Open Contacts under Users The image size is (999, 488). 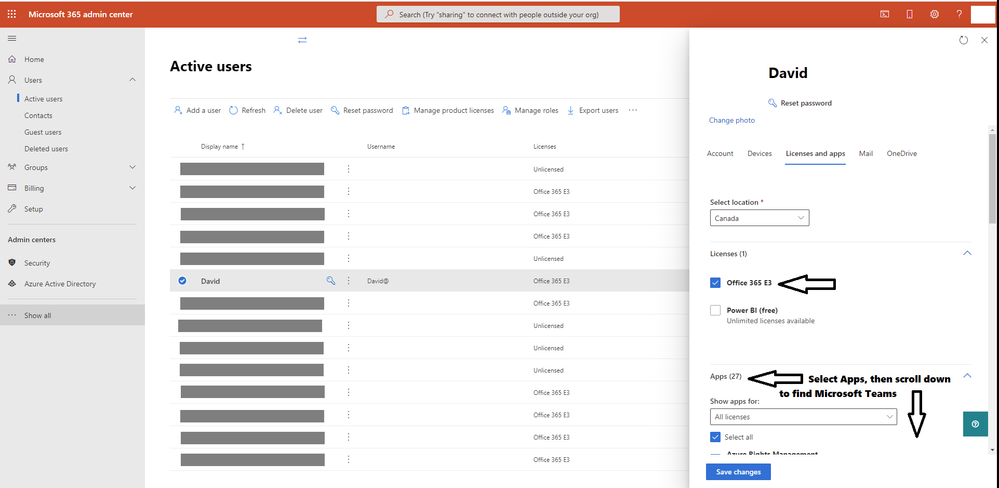[38, 115]
